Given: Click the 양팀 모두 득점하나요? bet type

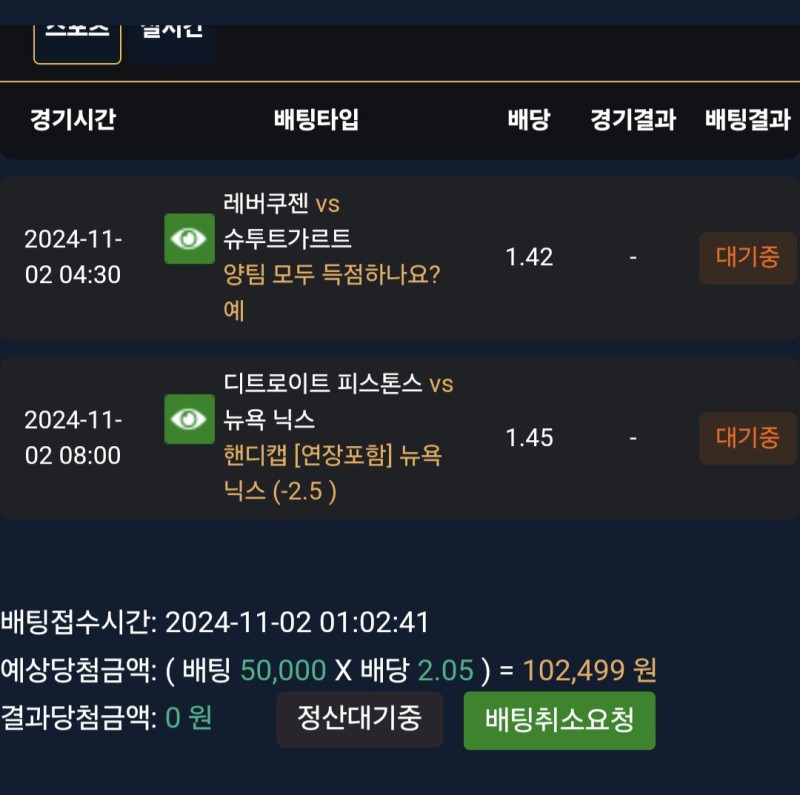Looking at the screenshot, I should click(332, 275).
